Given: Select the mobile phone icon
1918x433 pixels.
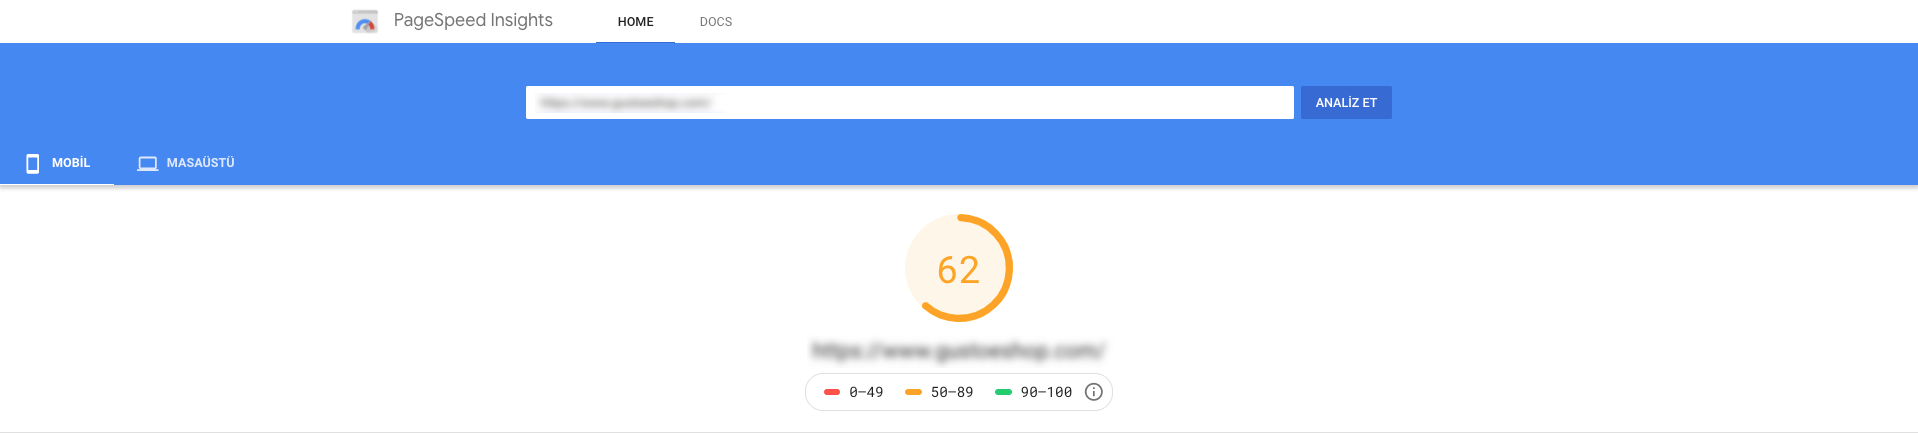Looking at the screenshot, I should coord(33,163).
